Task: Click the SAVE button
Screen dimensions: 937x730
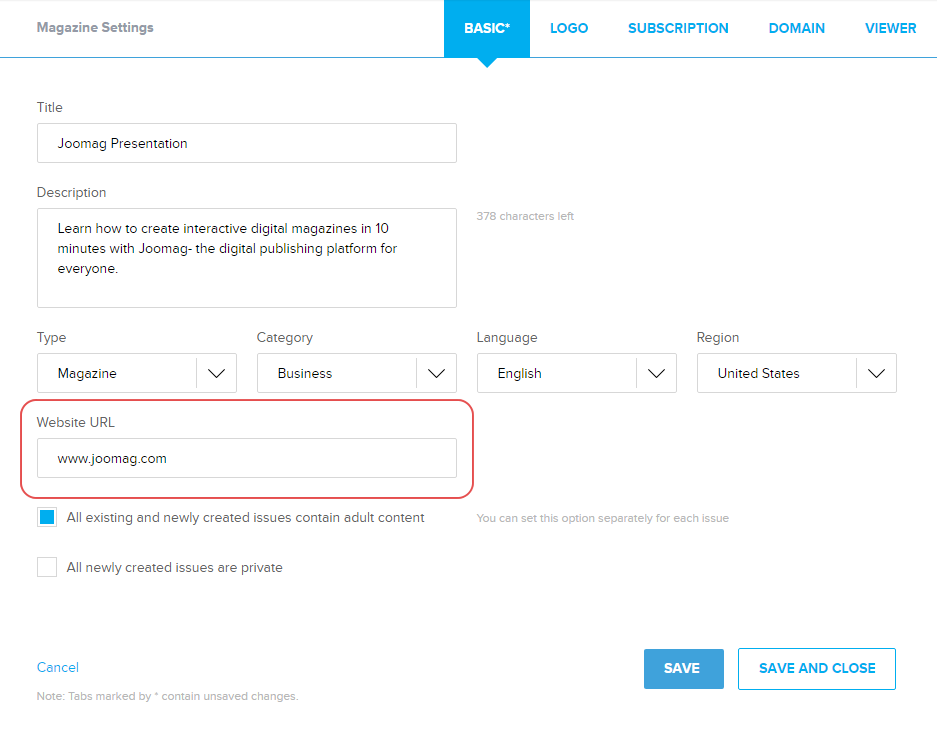Action: [683, 668]
